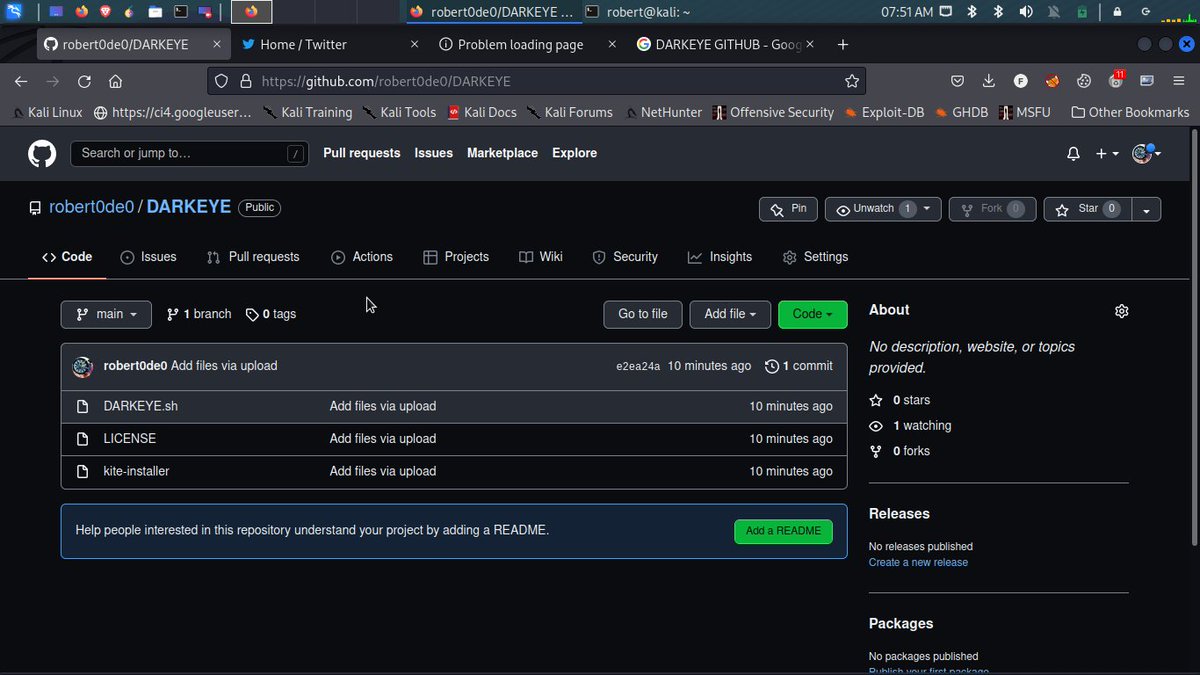Open the e2ea24a commit hash link

point(638,366)
